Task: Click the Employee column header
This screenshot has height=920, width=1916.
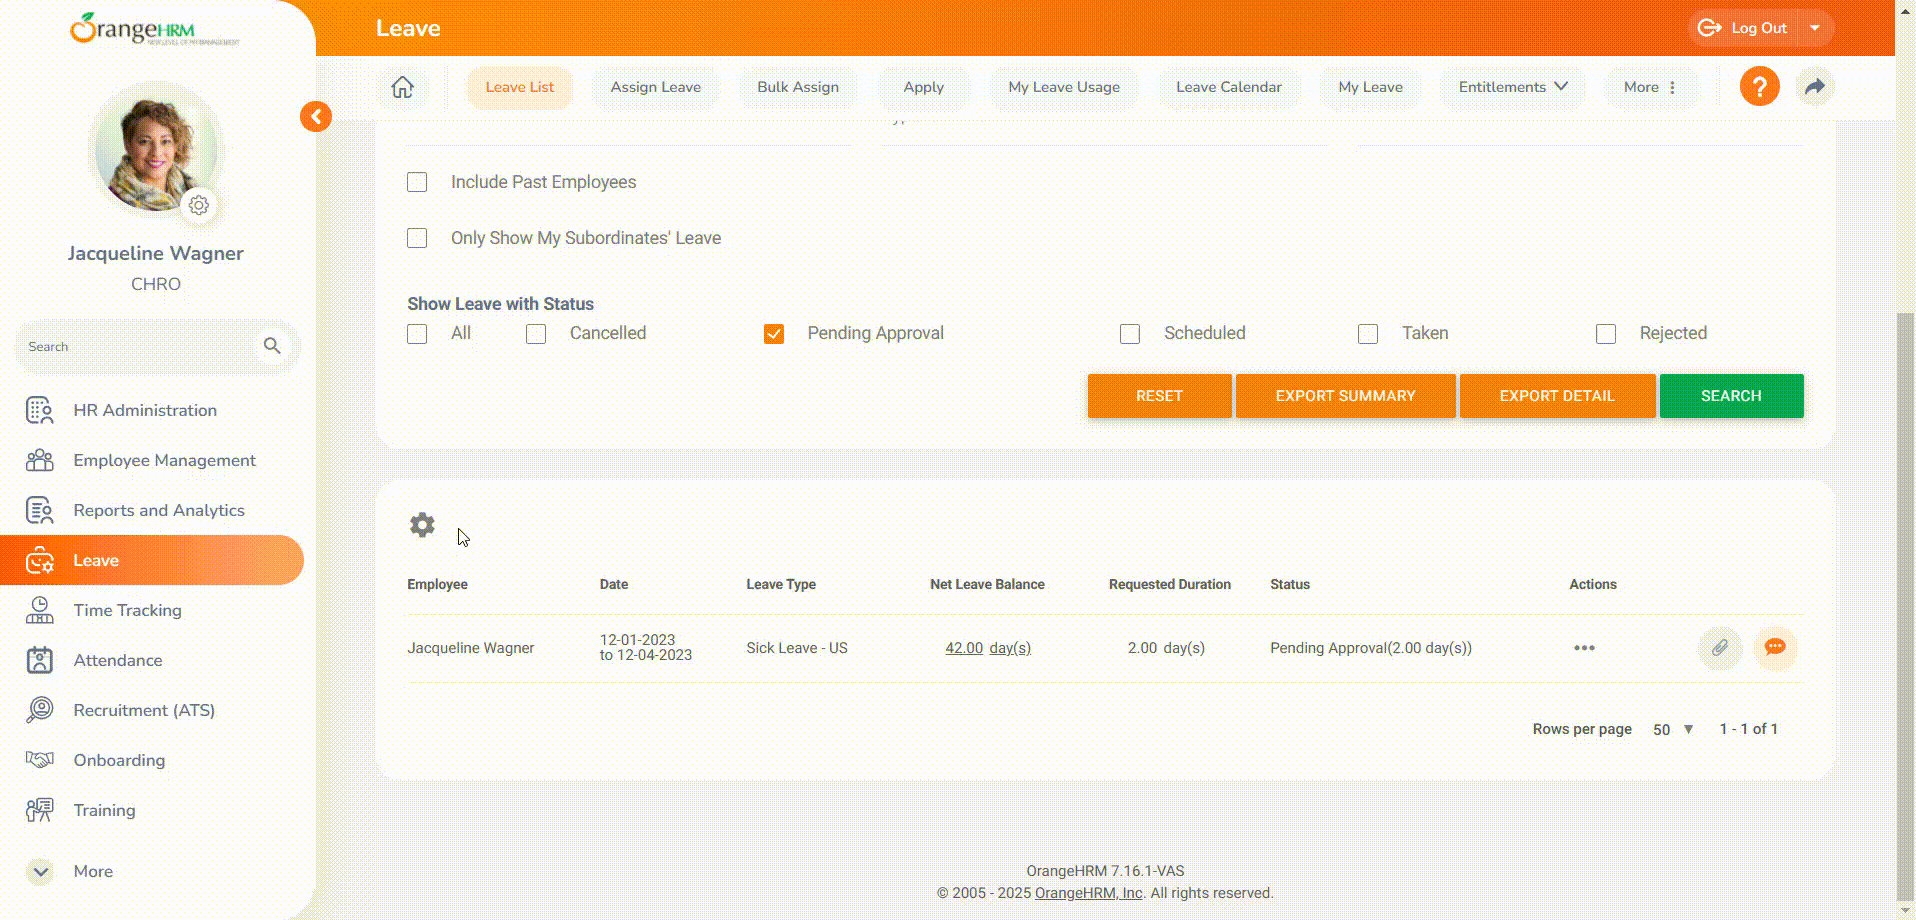Action: pos(437,584)
